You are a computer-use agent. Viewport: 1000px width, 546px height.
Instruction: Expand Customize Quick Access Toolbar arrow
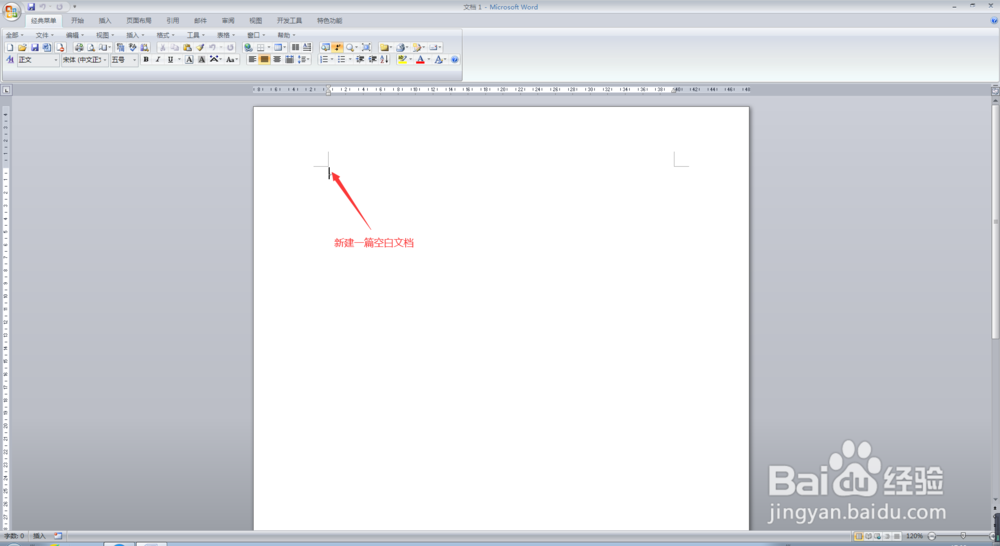point(75,6)
